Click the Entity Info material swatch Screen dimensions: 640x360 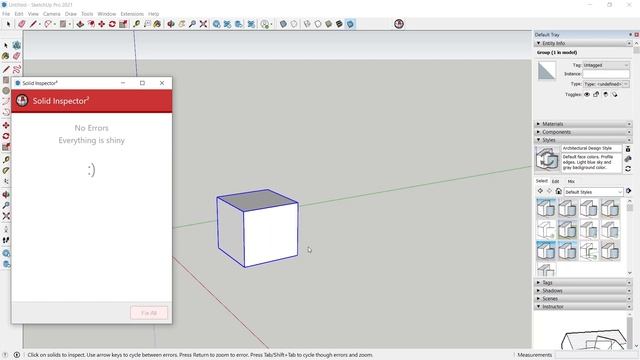tap(547, 71)
